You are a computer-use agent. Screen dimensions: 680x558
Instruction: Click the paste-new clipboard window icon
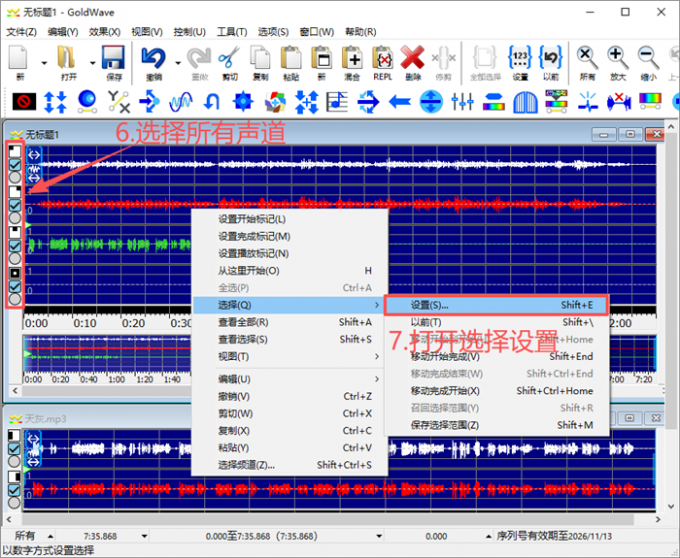point(321,58)
